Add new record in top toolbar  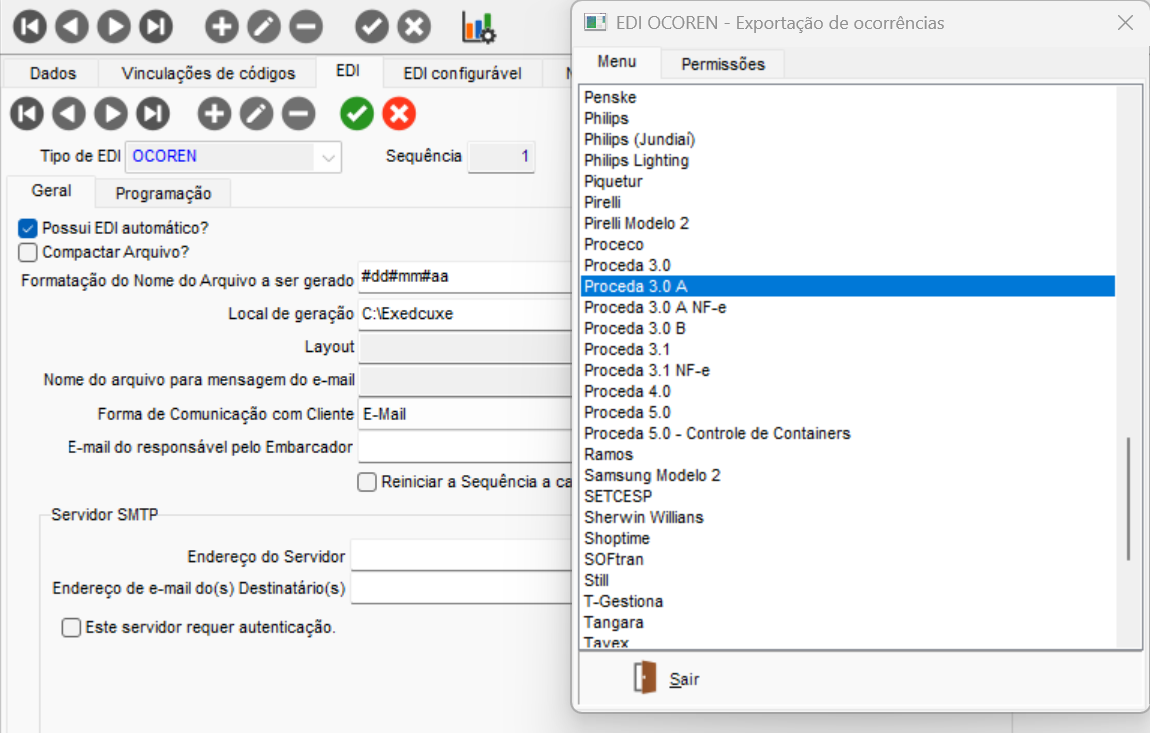(x=221, y=27)
